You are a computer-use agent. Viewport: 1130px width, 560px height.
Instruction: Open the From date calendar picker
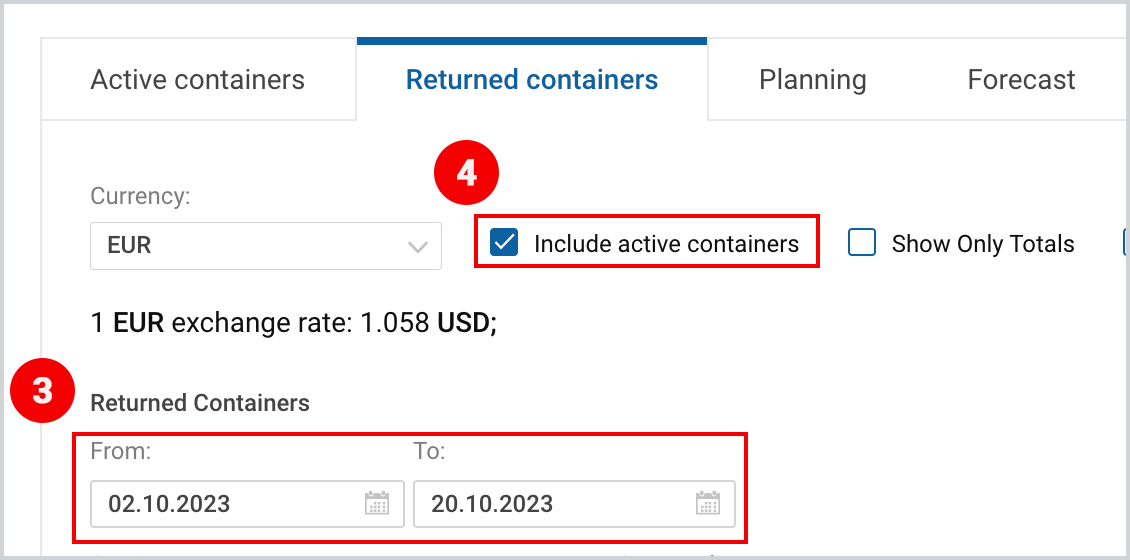pos(377,503)
